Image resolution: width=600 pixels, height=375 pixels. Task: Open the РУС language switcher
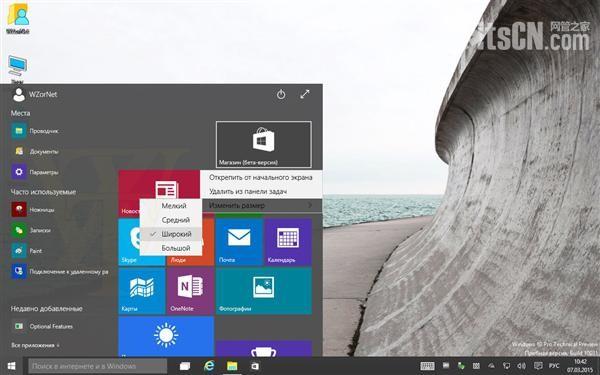point(554,366)
